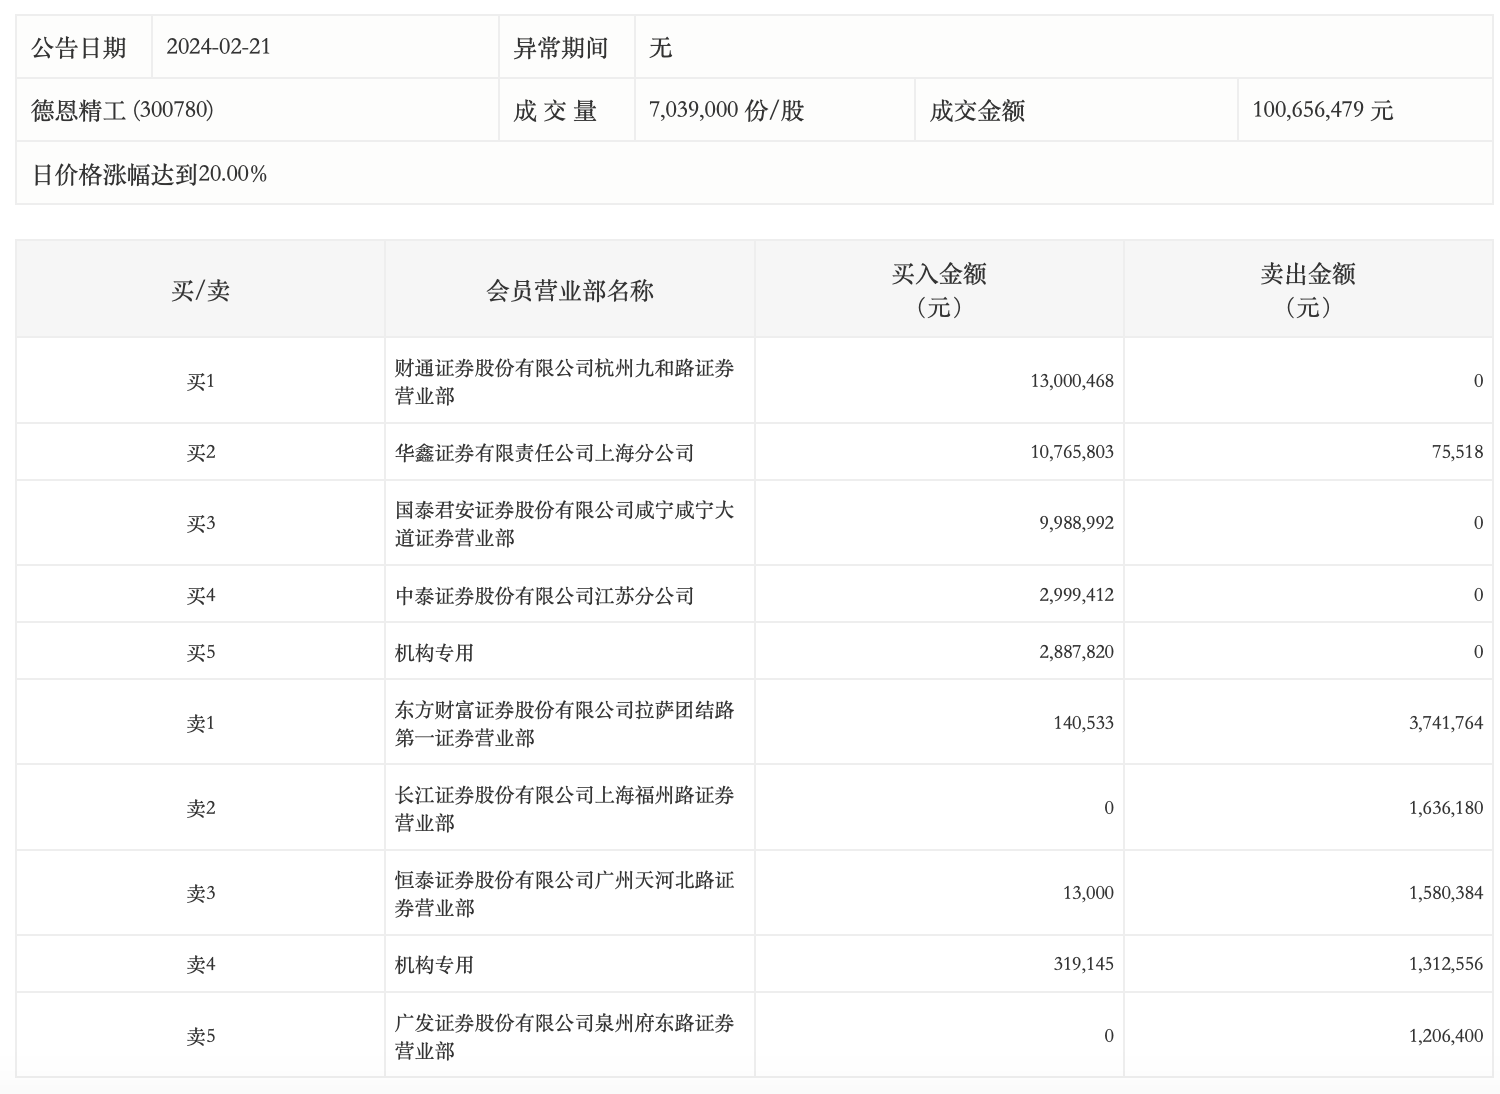Click the 买入金额 column header
The image size is (1500, 1094).
pos(938,290)
